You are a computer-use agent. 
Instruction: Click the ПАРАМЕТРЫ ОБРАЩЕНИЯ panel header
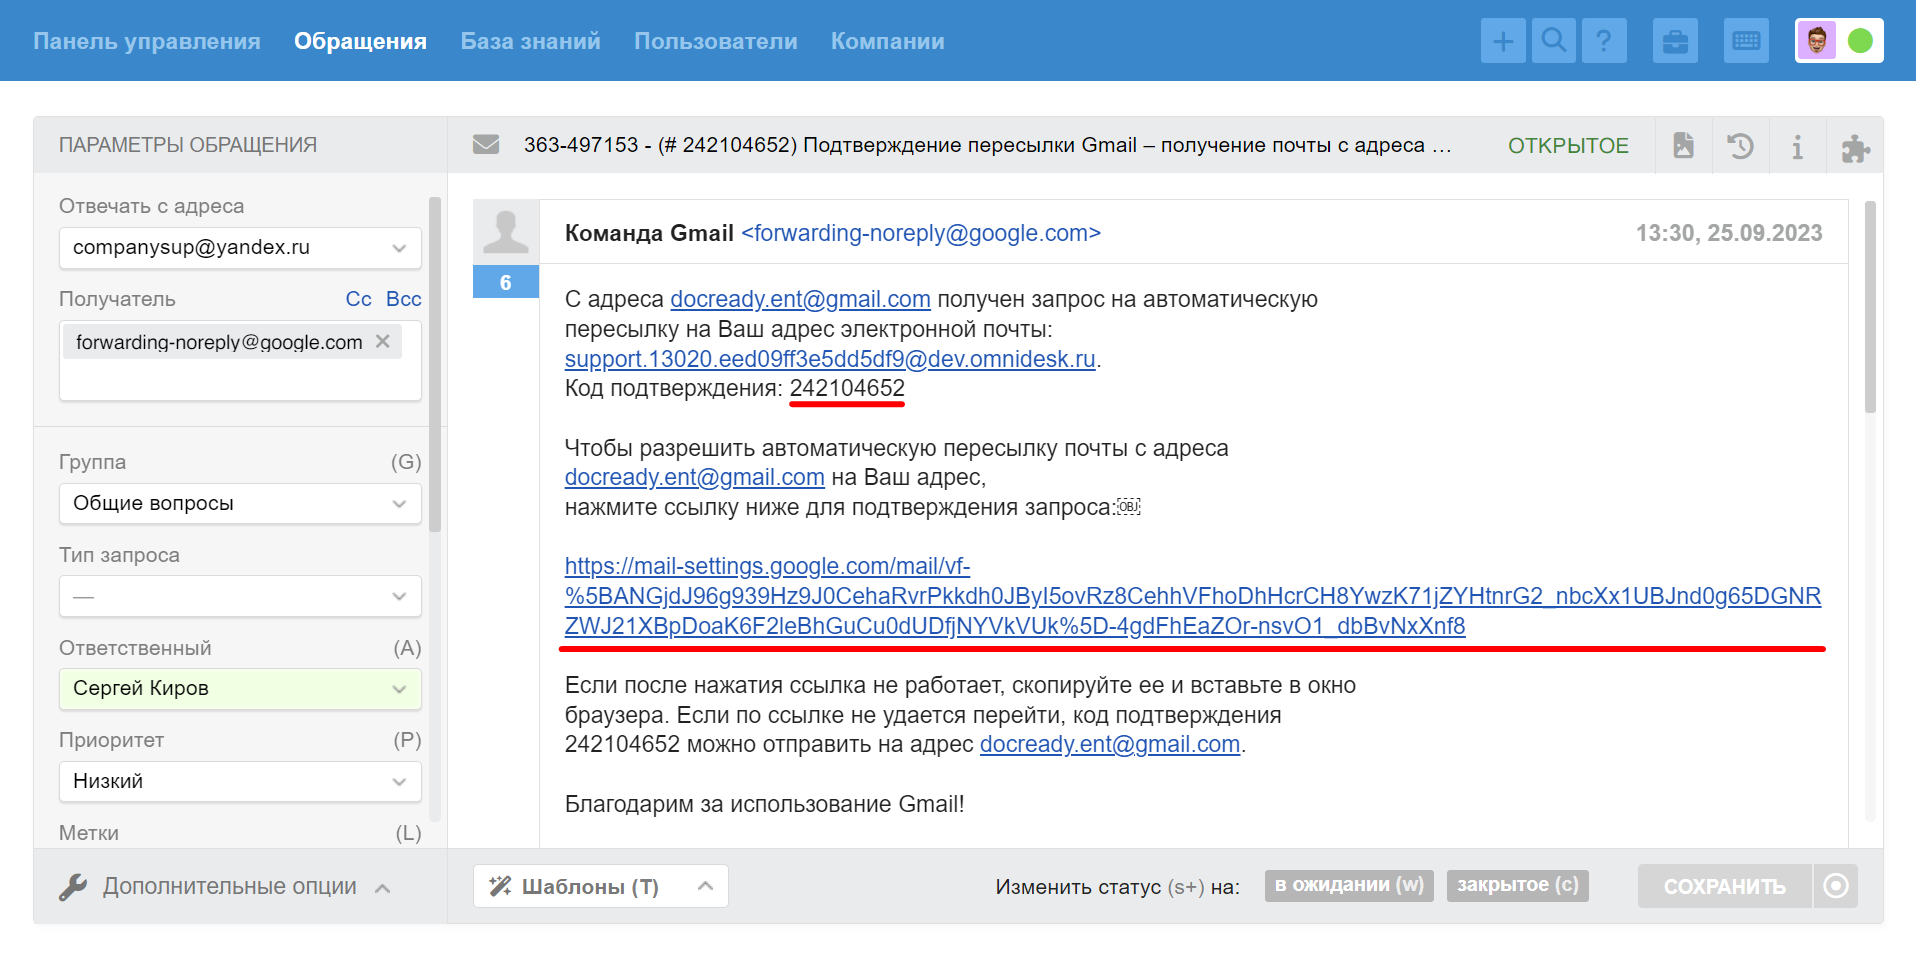click(x=188, y=145)
